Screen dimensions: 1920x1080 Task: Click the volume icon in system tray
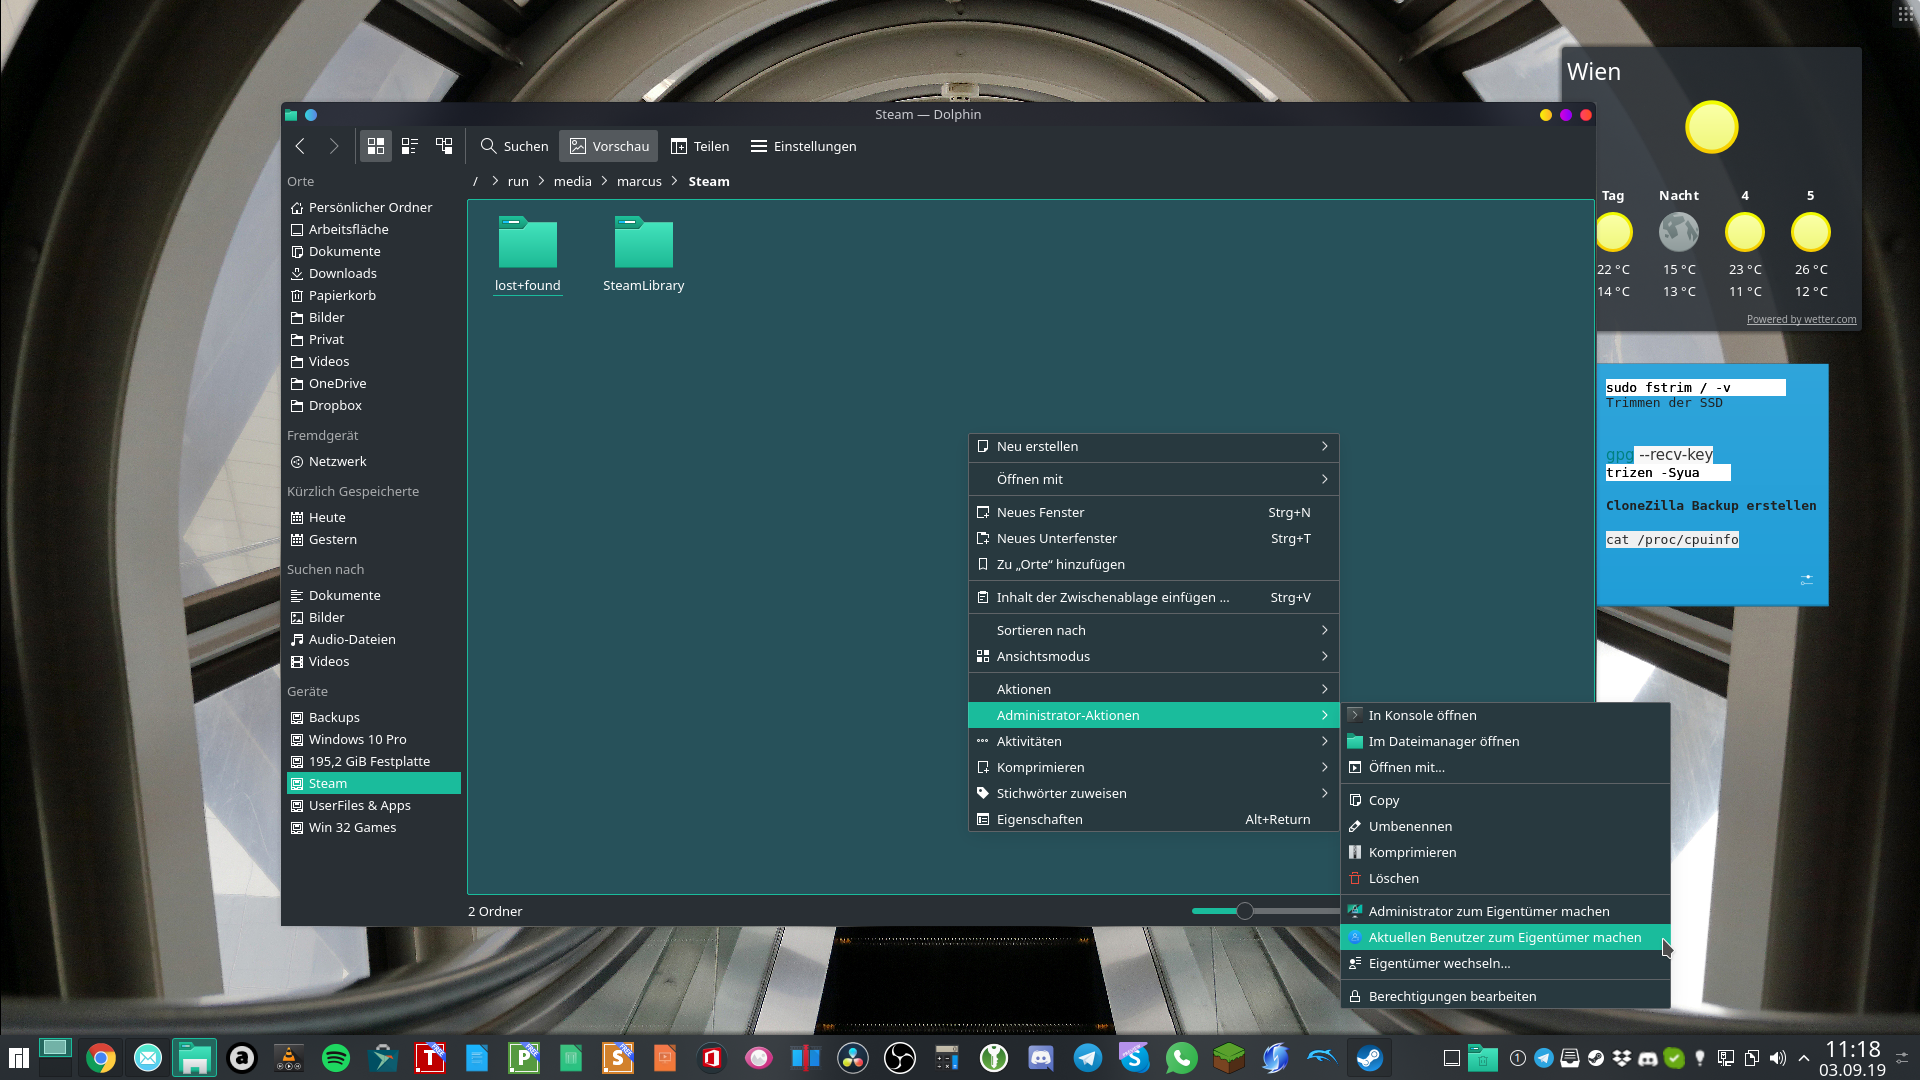(1777, 1058)
